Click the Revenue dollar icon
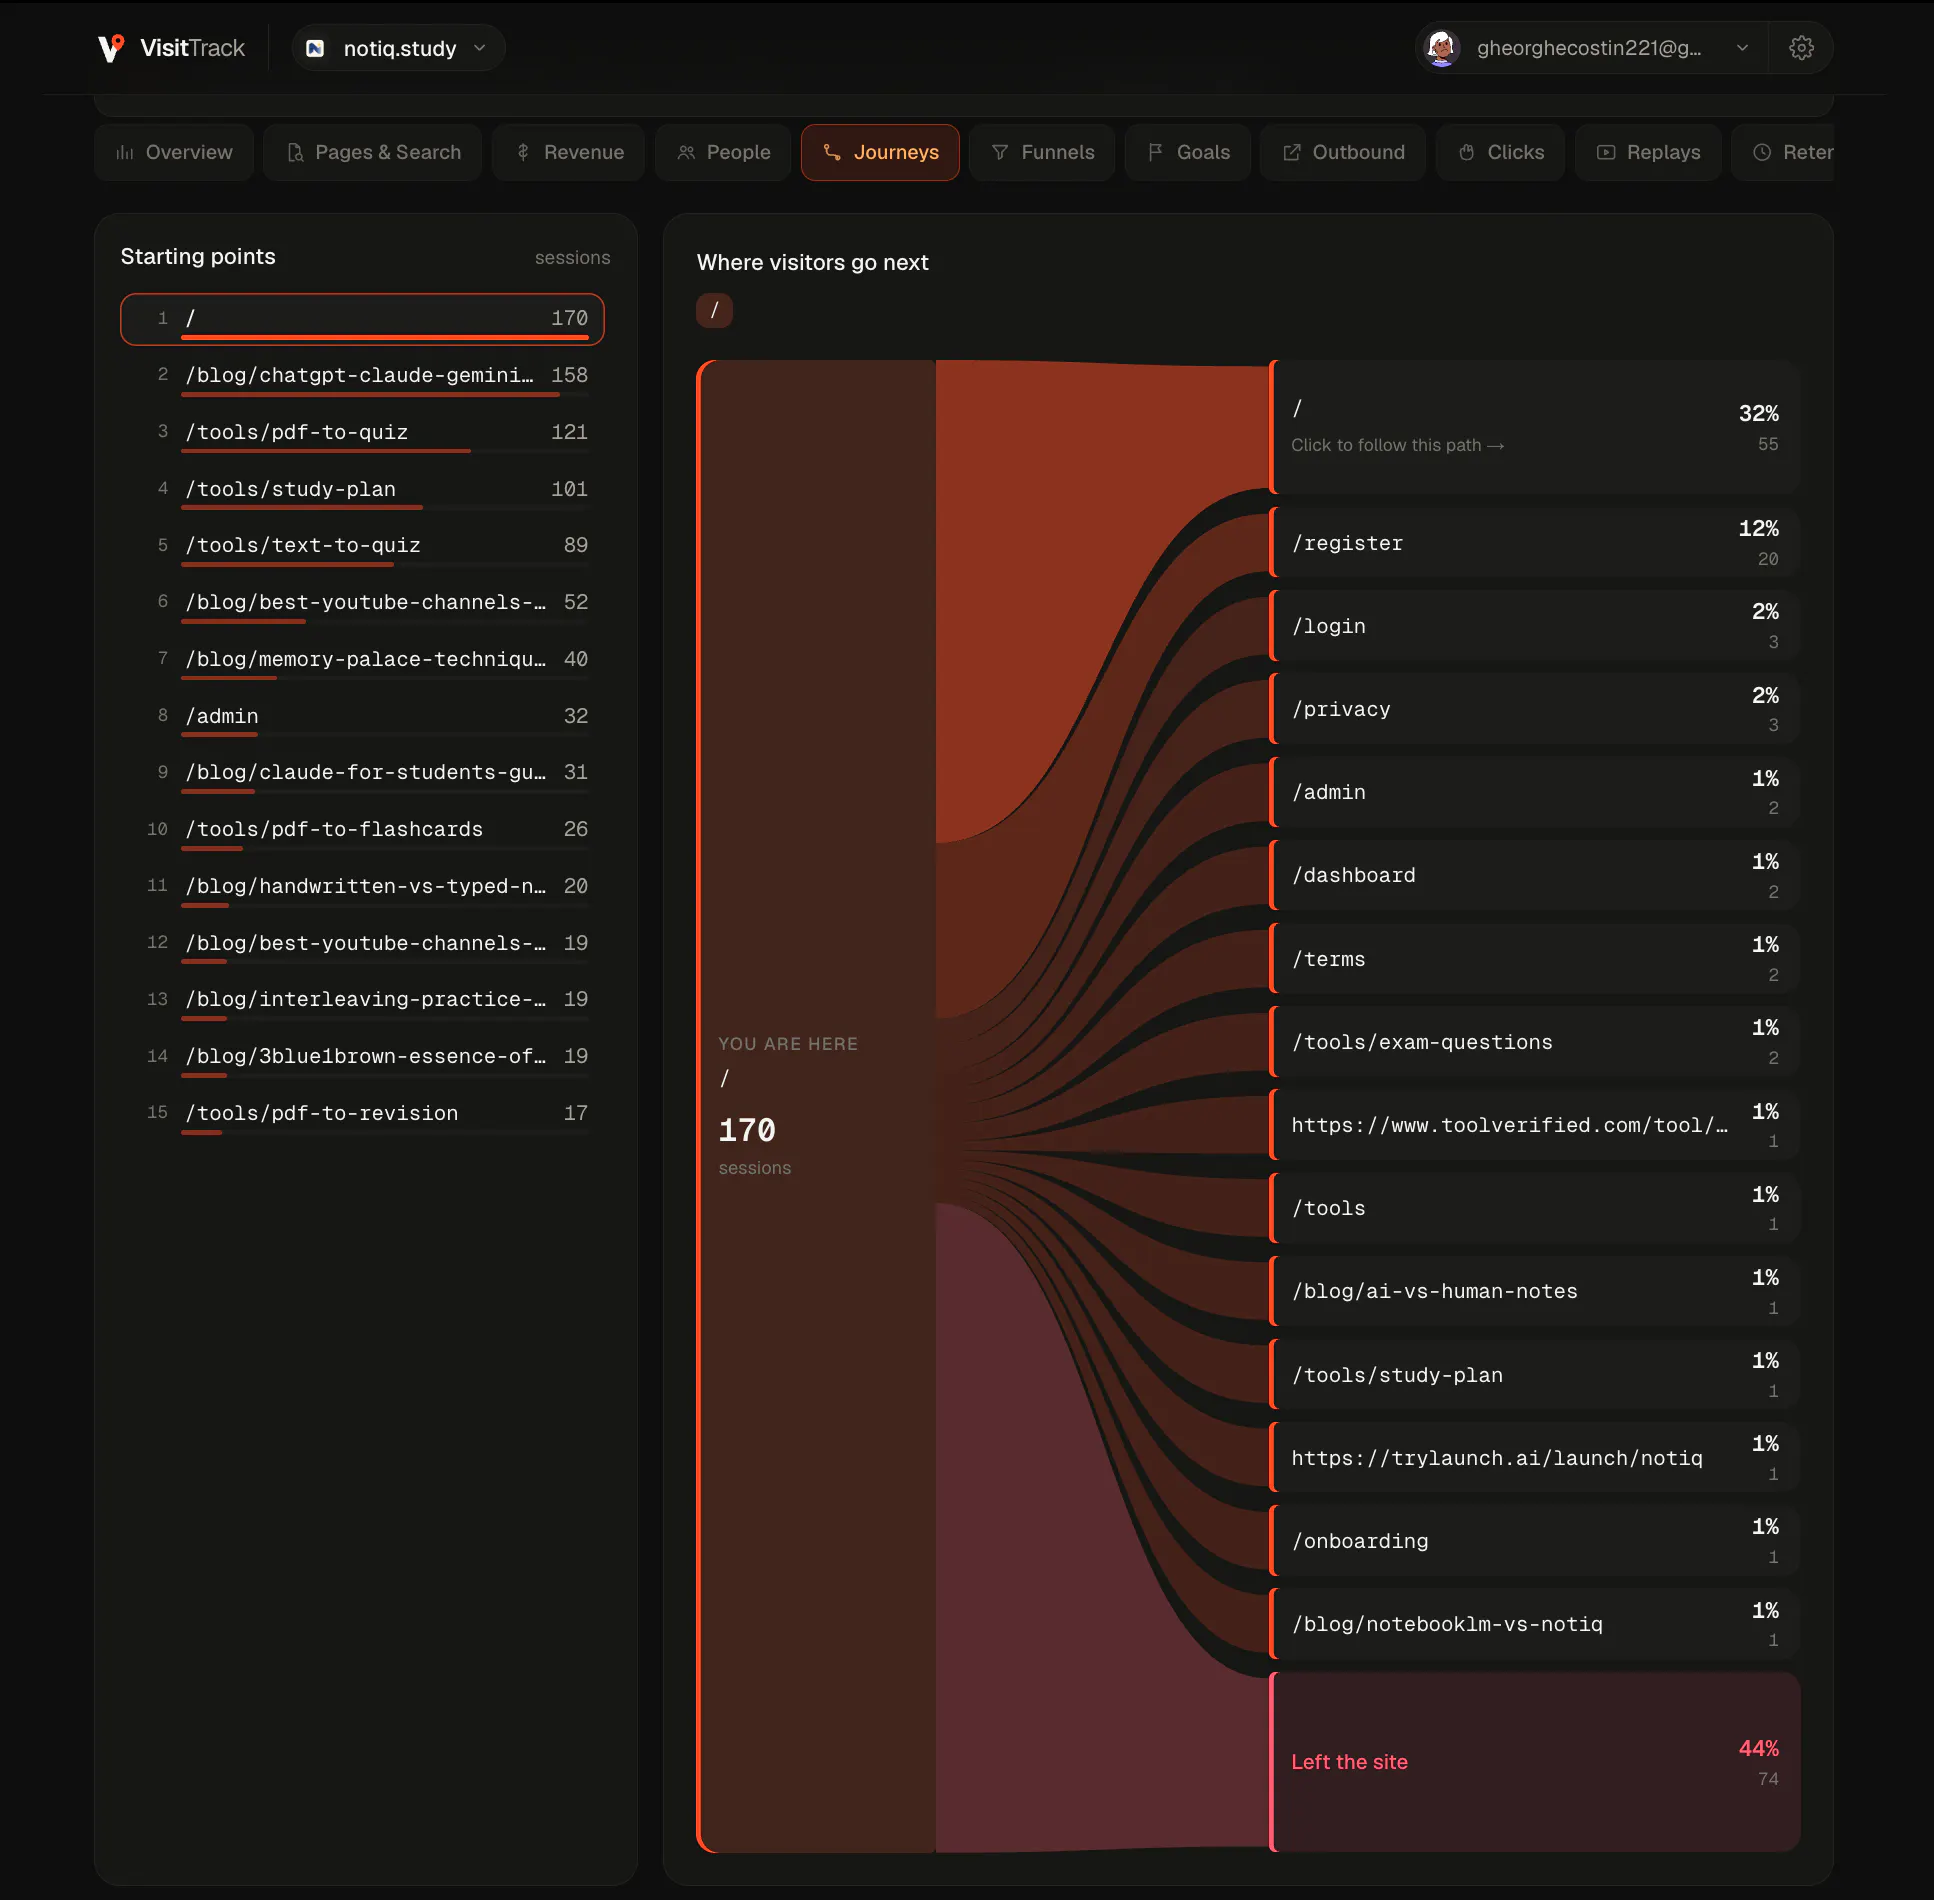This screenshot has height=1900, width=1934. [523, 152]
